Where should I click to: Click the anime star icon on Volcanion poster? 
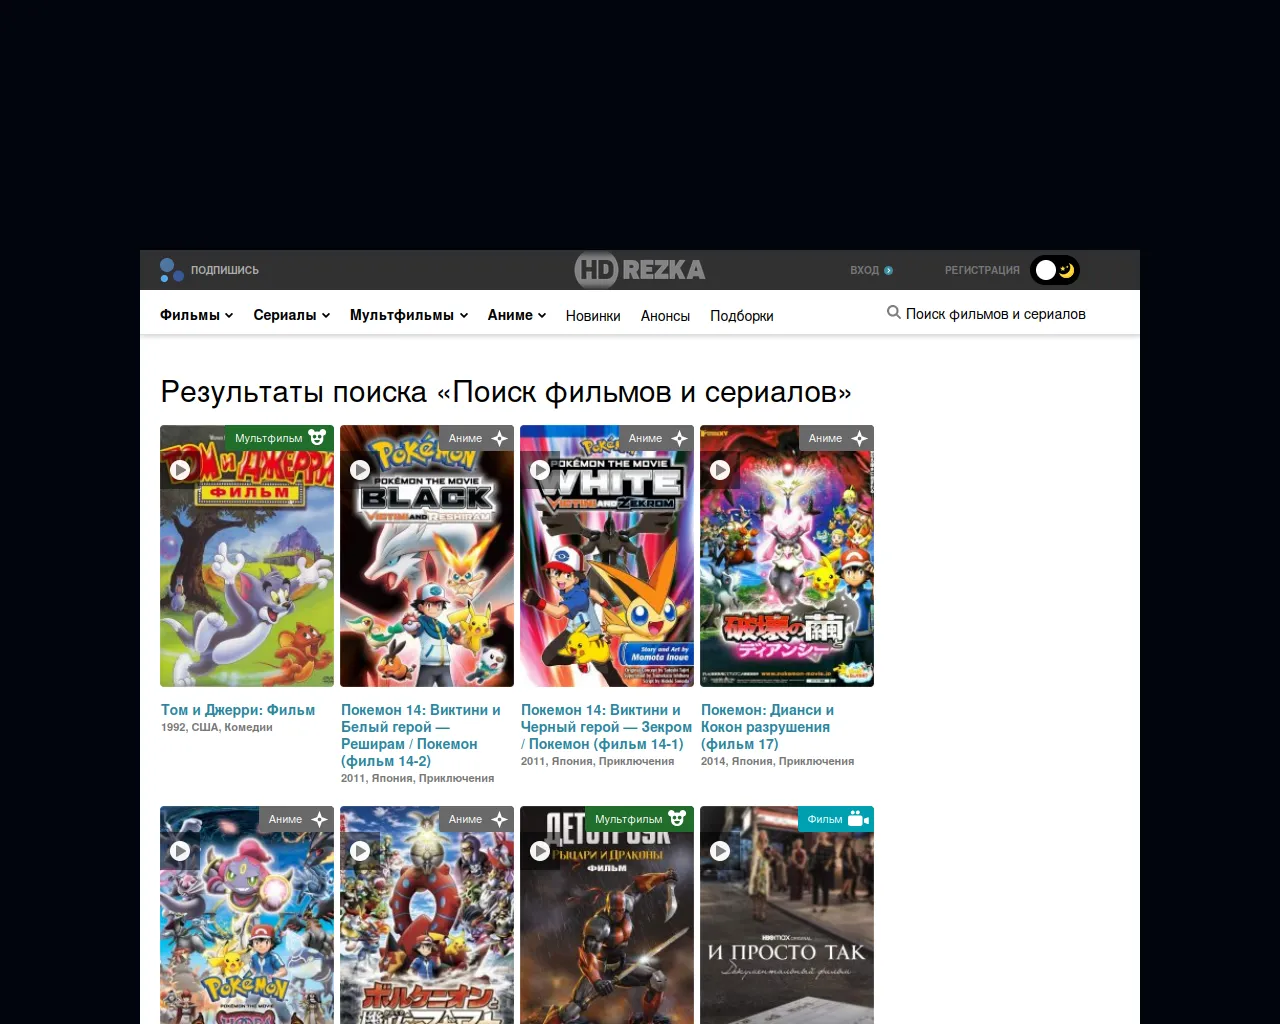(x=499, y=819)
